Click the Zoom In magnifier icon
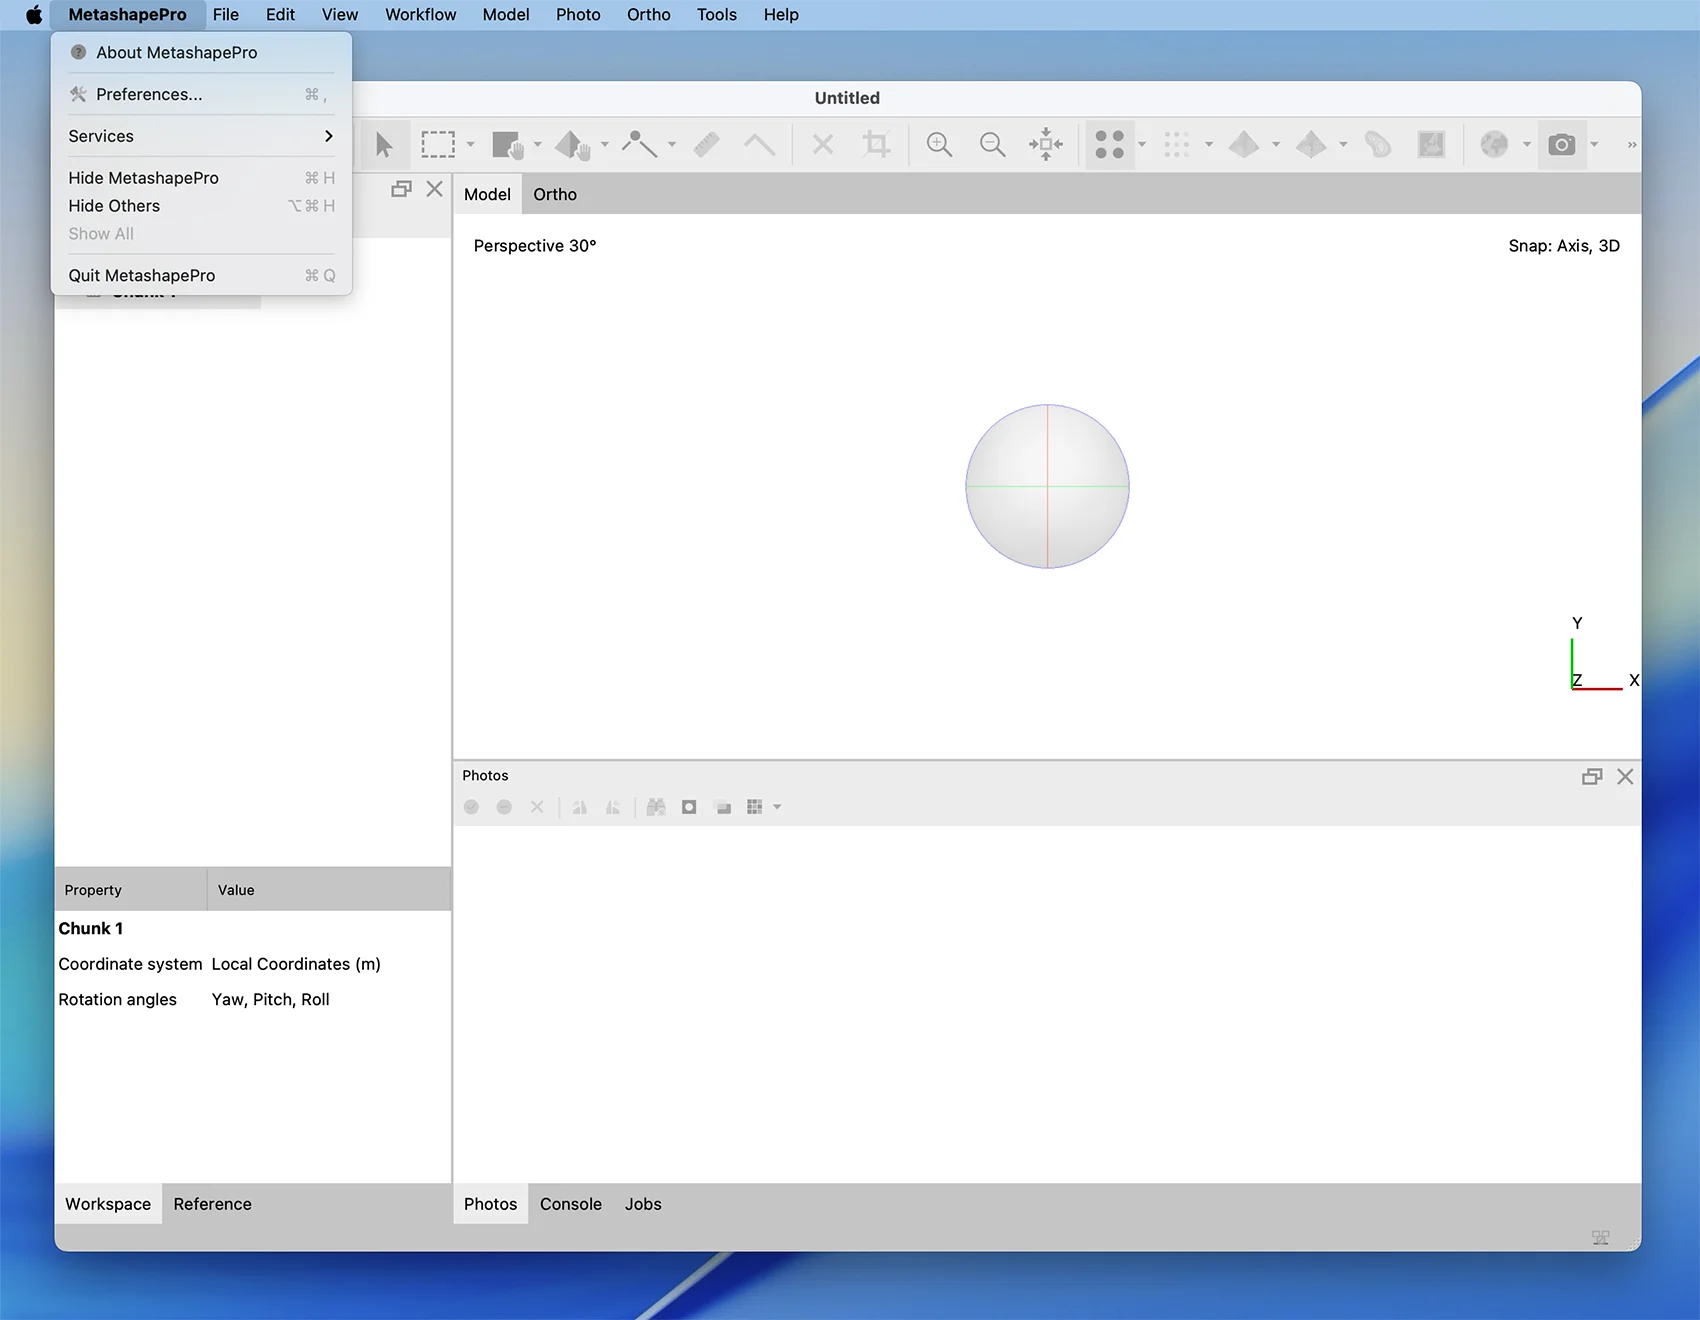Image resolution: width=1700 pixels, height=1320 pixels. (939, 145)
